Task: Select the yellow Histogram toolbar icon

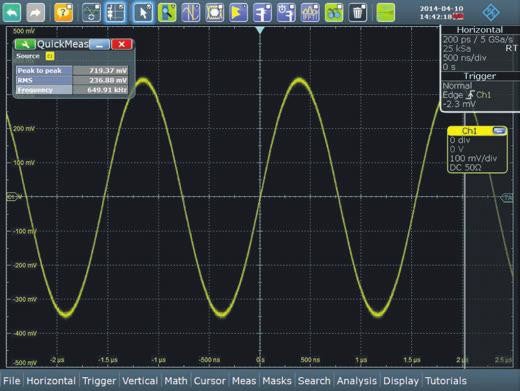Action: tap(239, 13)
